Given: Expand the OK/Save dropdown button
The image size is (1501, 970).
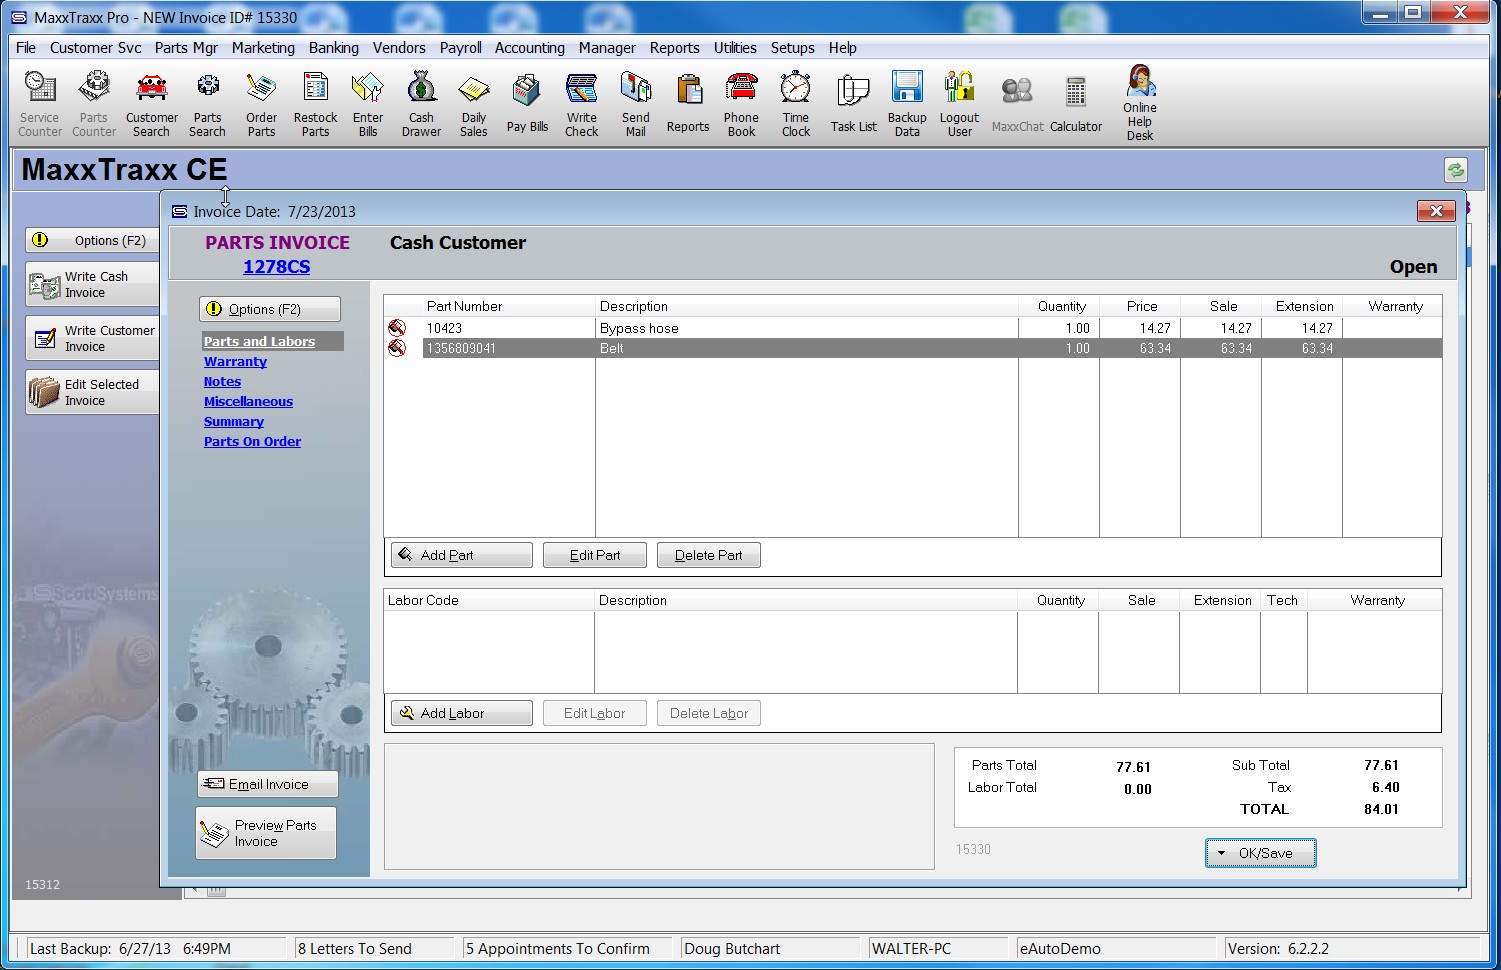Looking at the screenshot, I should [1260, 853].
